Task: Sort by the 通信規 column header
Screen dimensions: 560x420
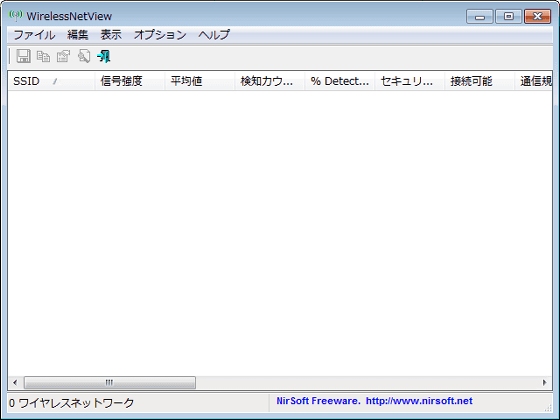Action: 534,81
